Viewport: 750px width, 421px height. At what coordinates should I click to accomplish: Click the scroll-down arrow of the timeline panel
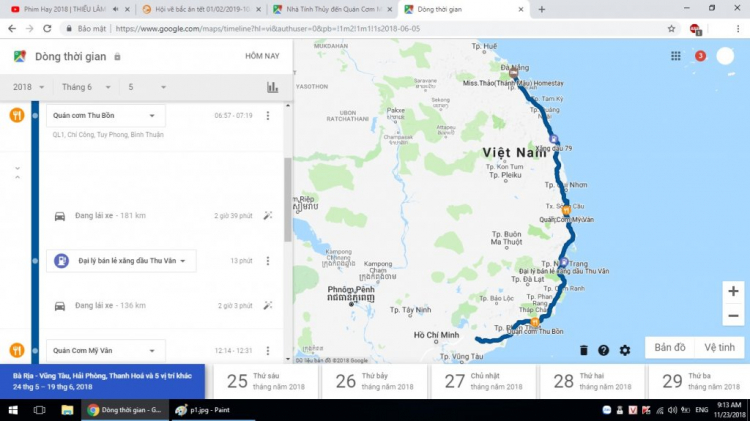(287, 359)
